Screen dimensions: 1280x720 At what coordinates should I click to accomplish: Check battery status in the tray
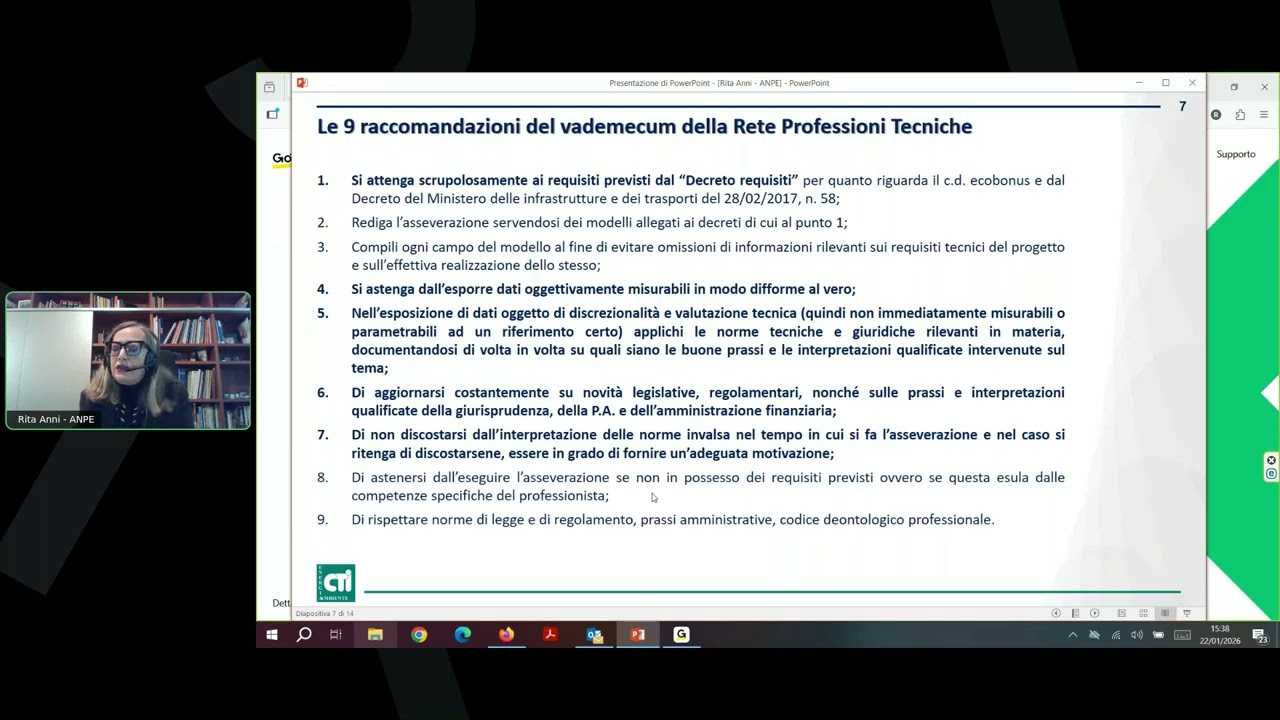(1158, 635)
